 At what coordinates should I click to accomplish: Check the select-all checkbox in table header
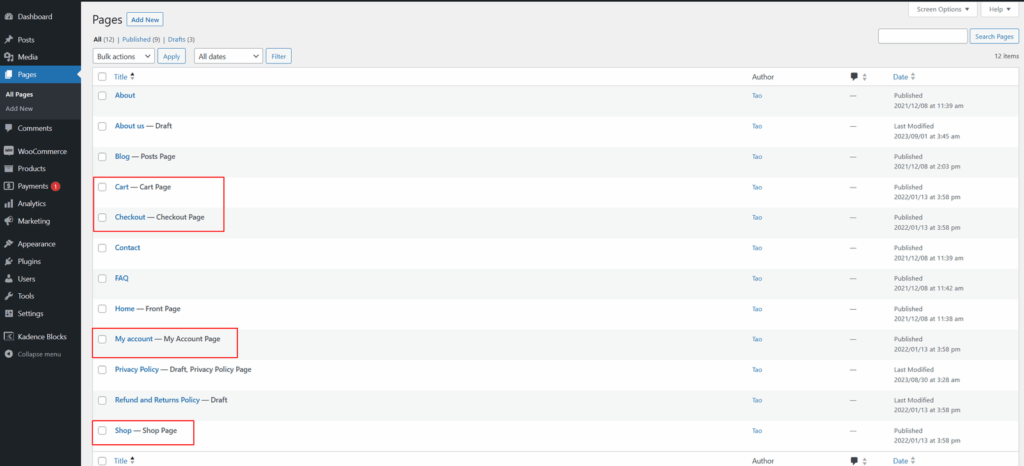click(102, 77)
